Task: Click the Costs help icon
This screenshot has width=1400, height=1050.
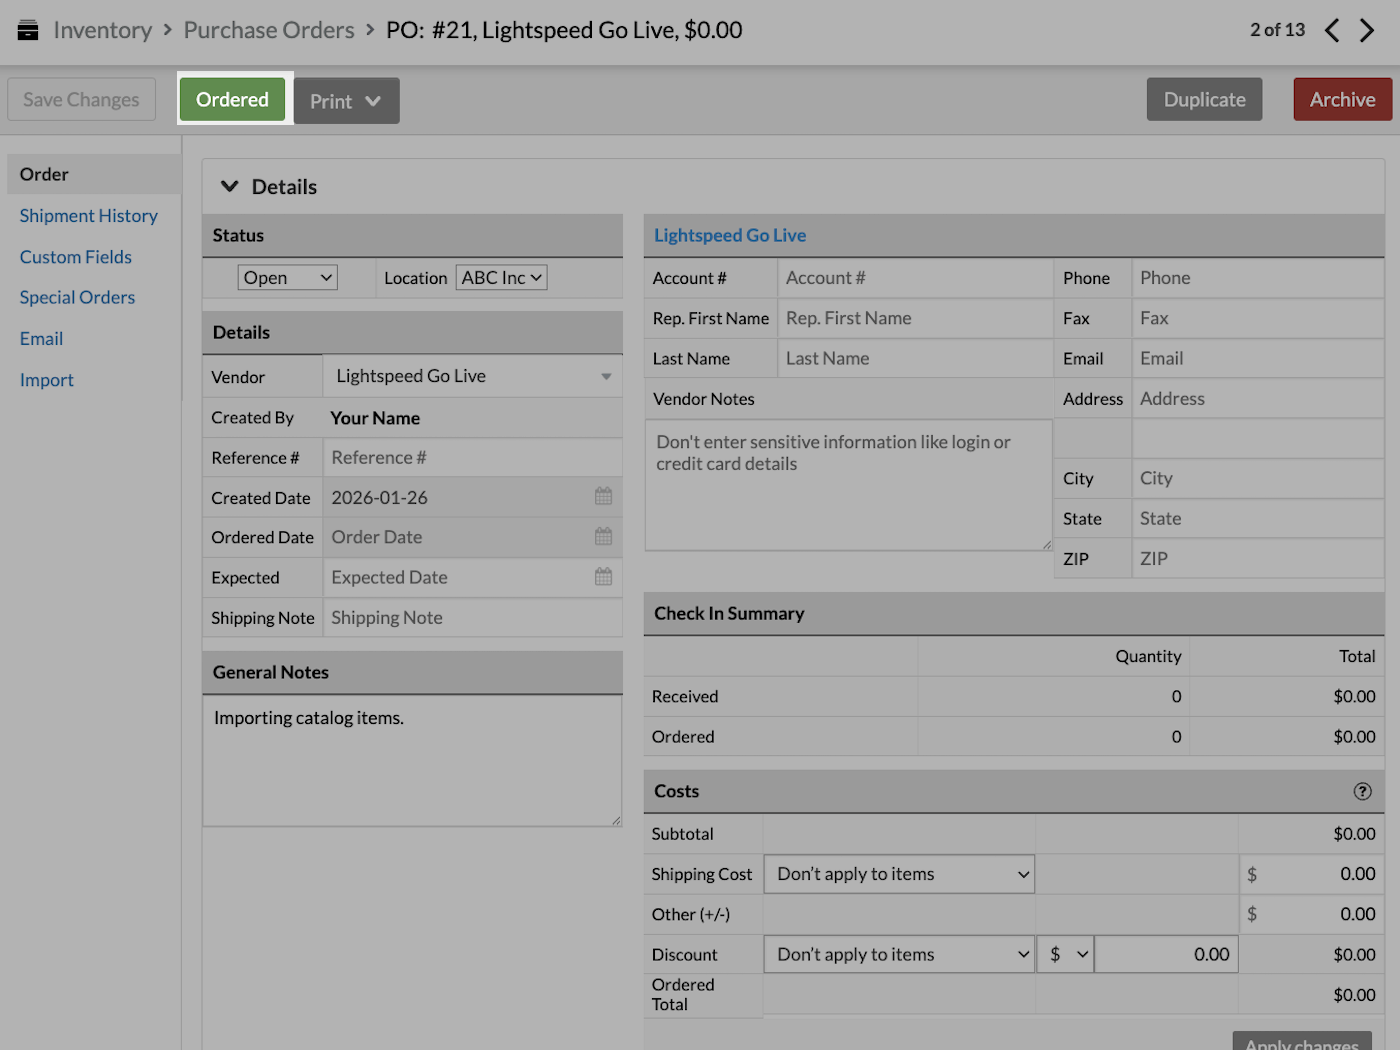Action: (x=1362, y=791)
